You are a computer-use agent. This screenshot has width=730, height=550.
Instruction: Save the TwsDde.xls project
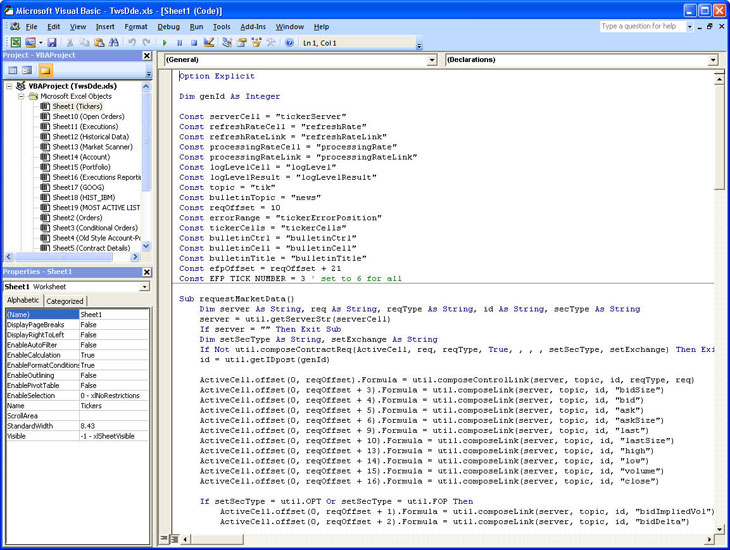[x=52, y=42]
